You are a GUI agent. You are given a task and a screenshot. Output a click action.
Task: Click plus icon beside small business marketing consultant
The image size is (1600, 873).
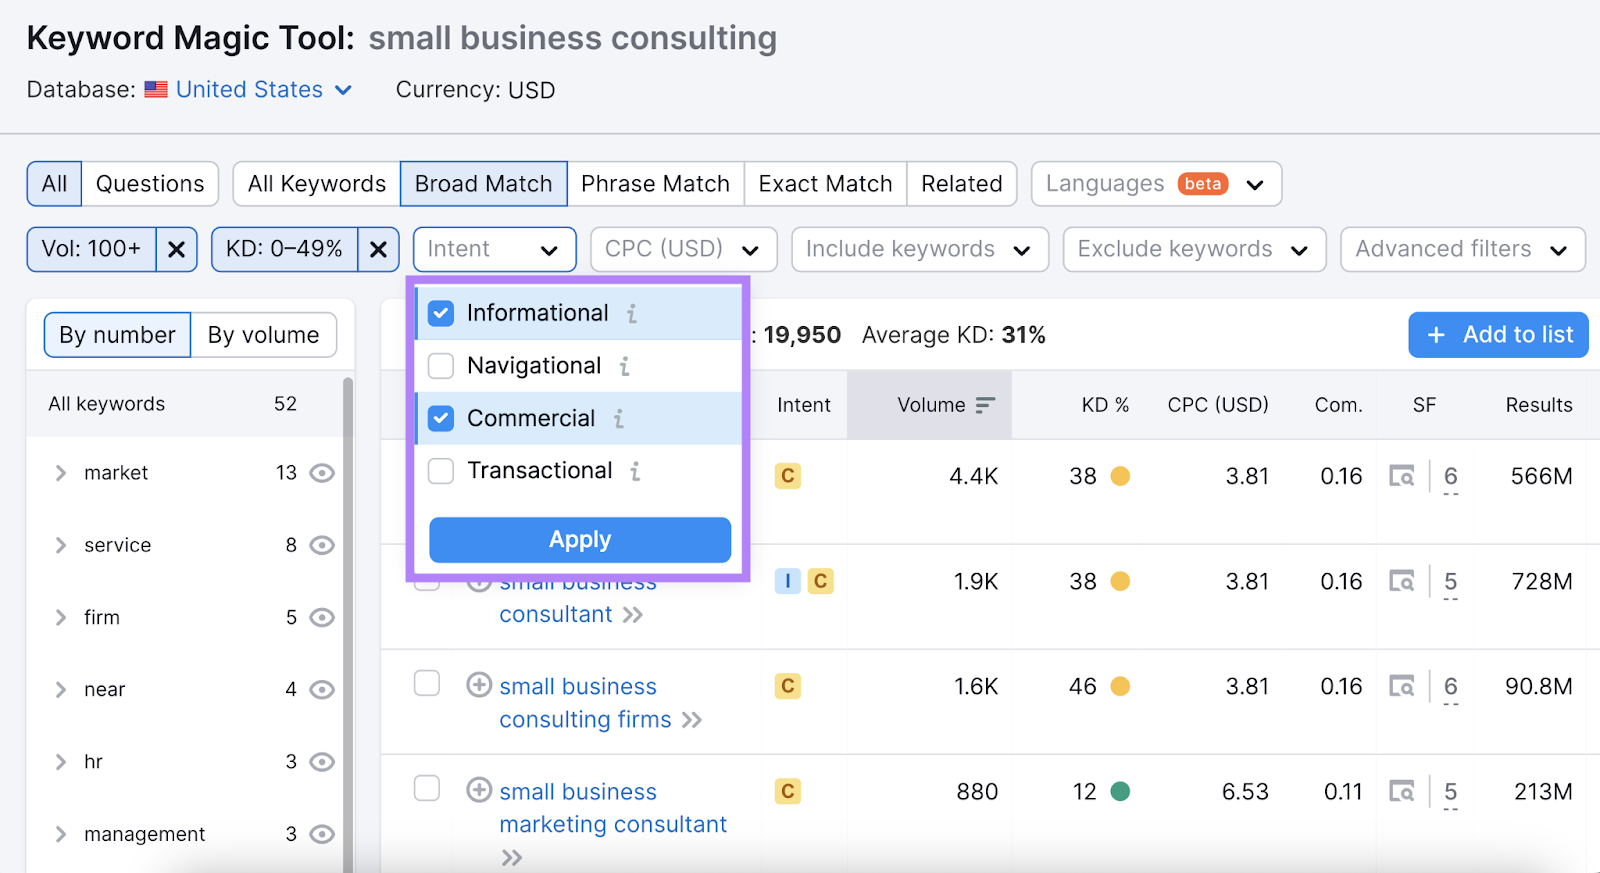coord(479,790)
